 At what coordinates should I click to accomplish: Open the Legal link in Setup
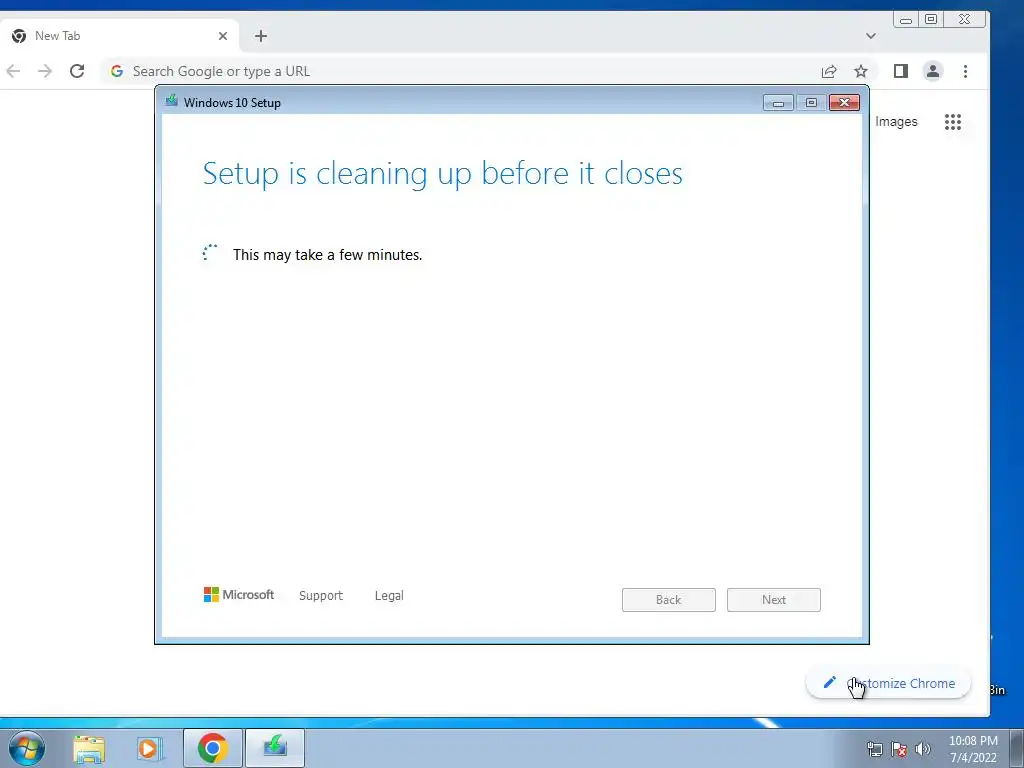point(389,596)
